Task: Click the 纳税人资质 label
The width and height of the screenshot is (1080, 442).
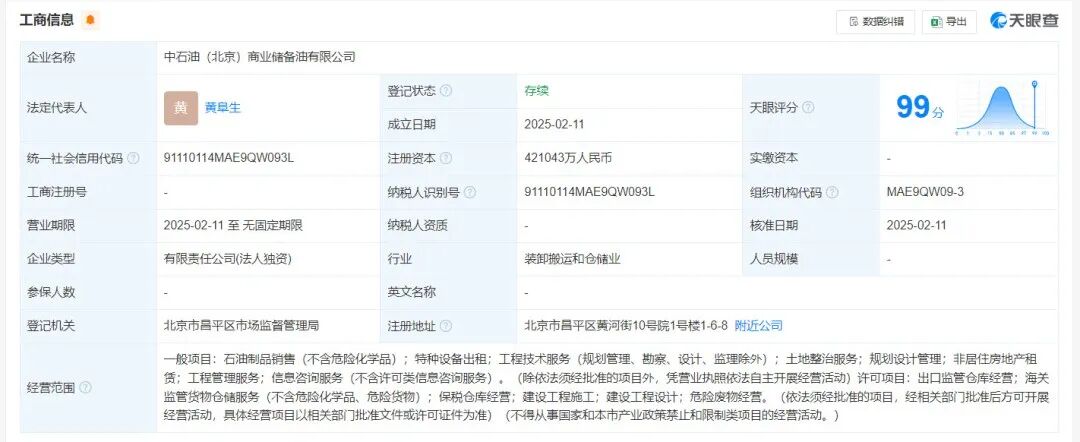Action: coord(418,225)
